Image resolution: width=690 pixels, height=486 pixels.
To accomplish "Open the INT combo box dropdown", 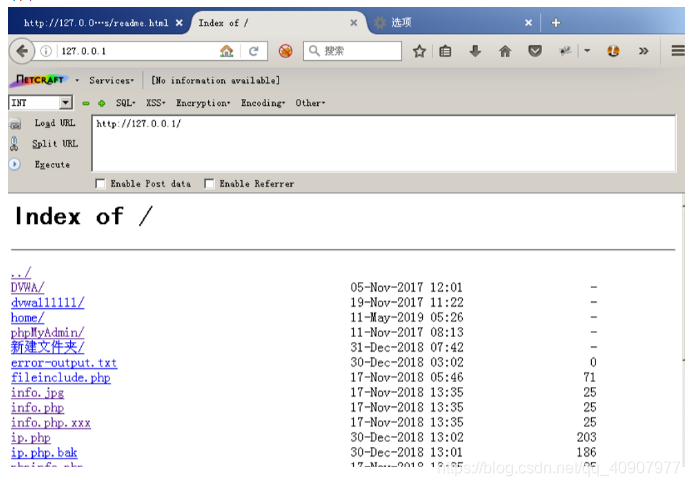I will pos(65,103).
